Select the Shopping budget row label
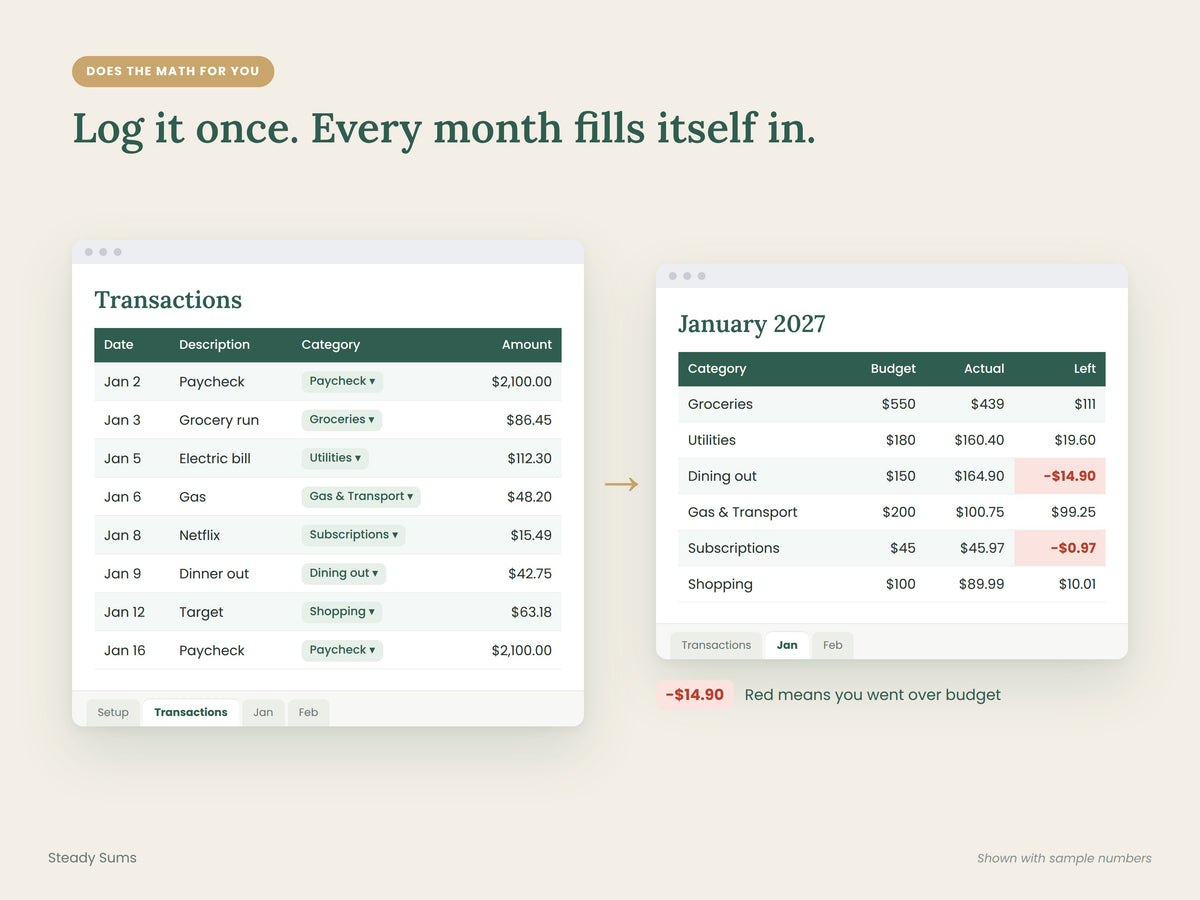 pos(720,584)
